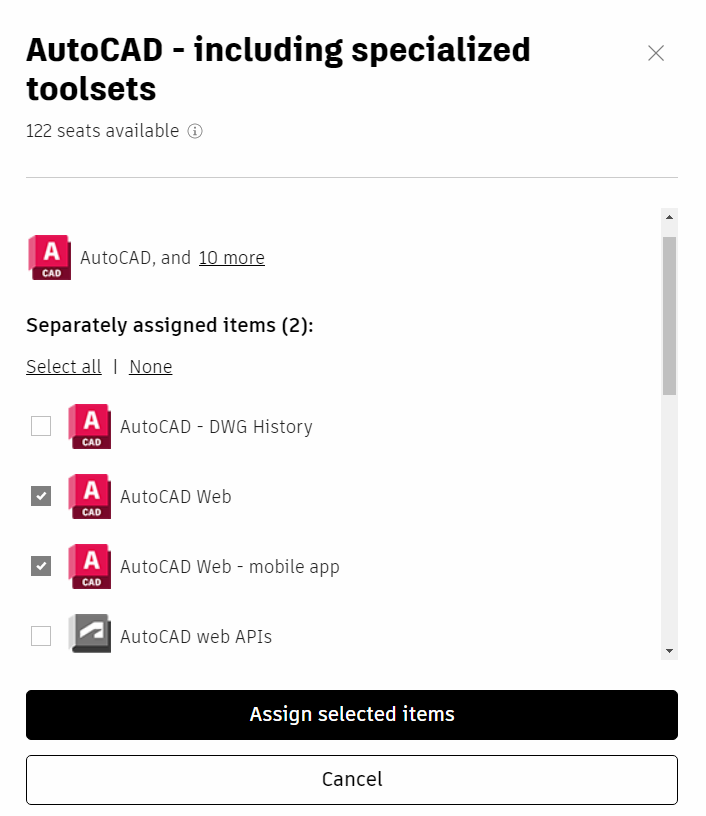
Task: Click the 'AutoCAD Web - mobile app' label
Action: click(x=230, y=567)
